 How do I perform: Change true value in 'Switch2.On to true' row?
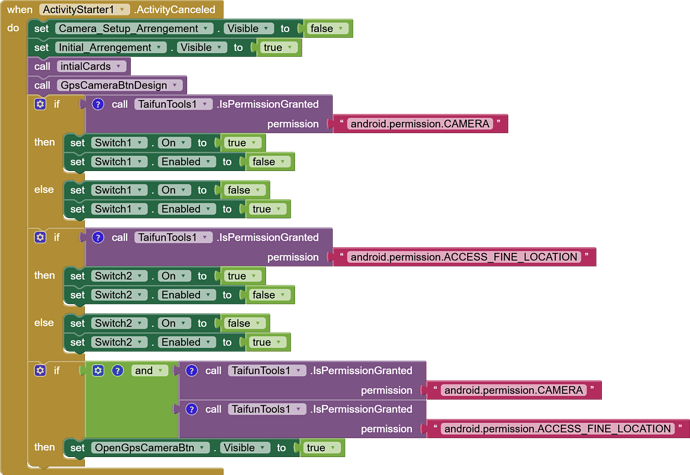[x=242, y=276]
